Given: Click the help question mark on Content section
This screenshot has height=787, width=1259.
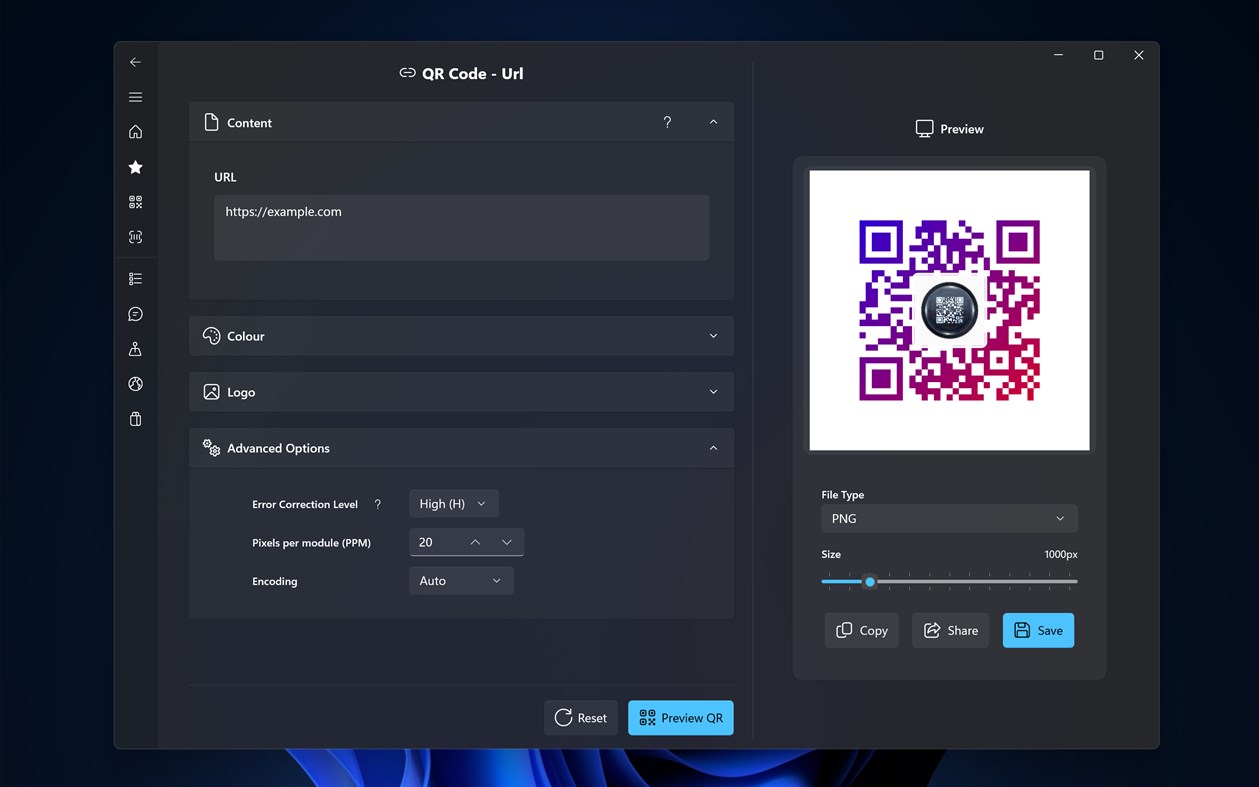Looking at the screenshot, I should click(667, 121).
